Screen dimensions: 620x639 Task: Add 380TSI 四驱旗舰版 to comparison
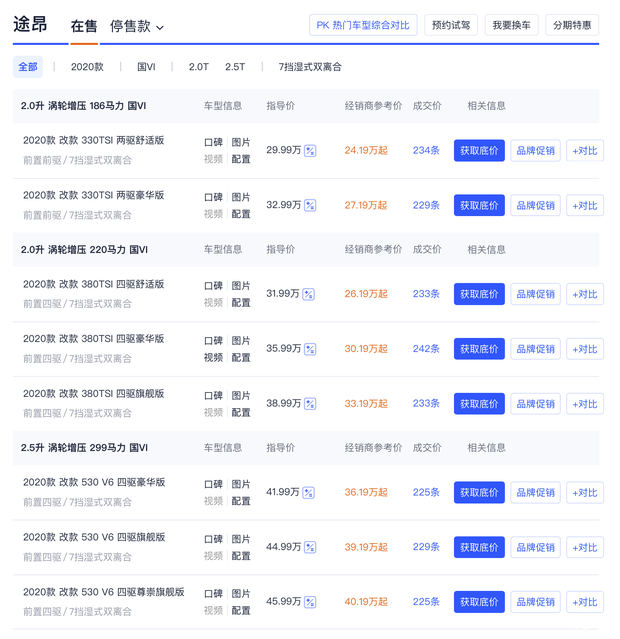[585, 404]
